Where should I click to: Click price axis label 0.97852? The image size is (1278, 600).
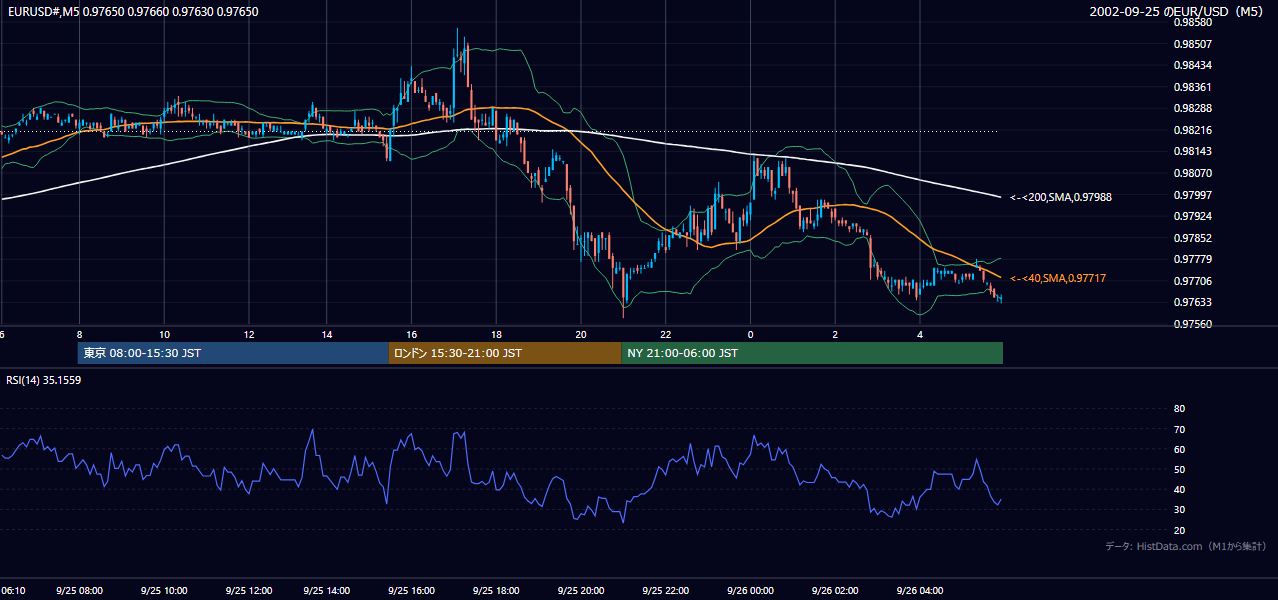[x=1193, y=238]
